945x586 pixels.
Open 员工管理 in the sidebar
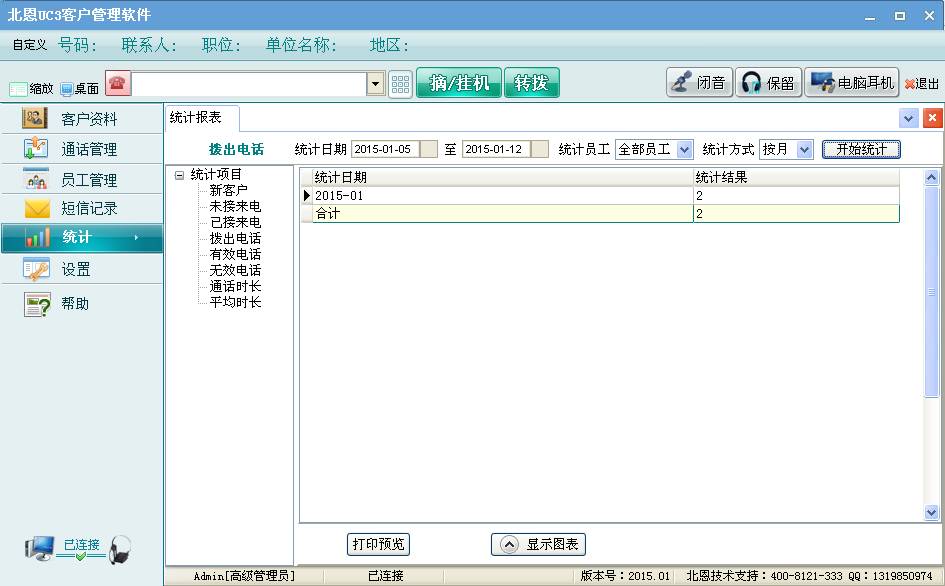(82, 179)
